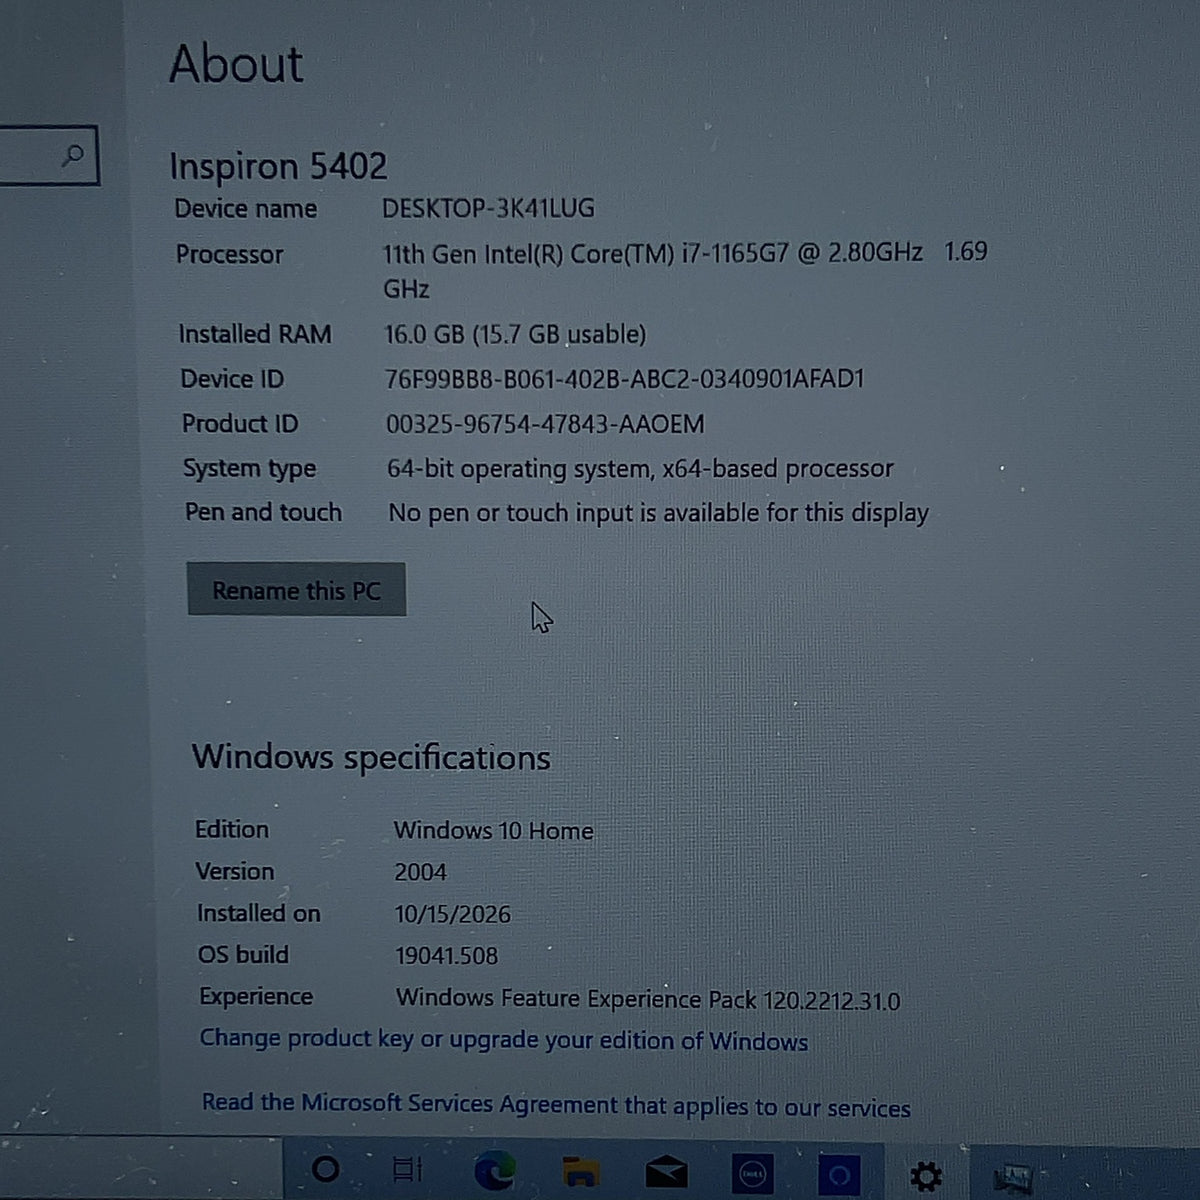1200x1200 pixels.
Task: Select the installed on date 10/15/2026
Action: (x=452, y=914)
